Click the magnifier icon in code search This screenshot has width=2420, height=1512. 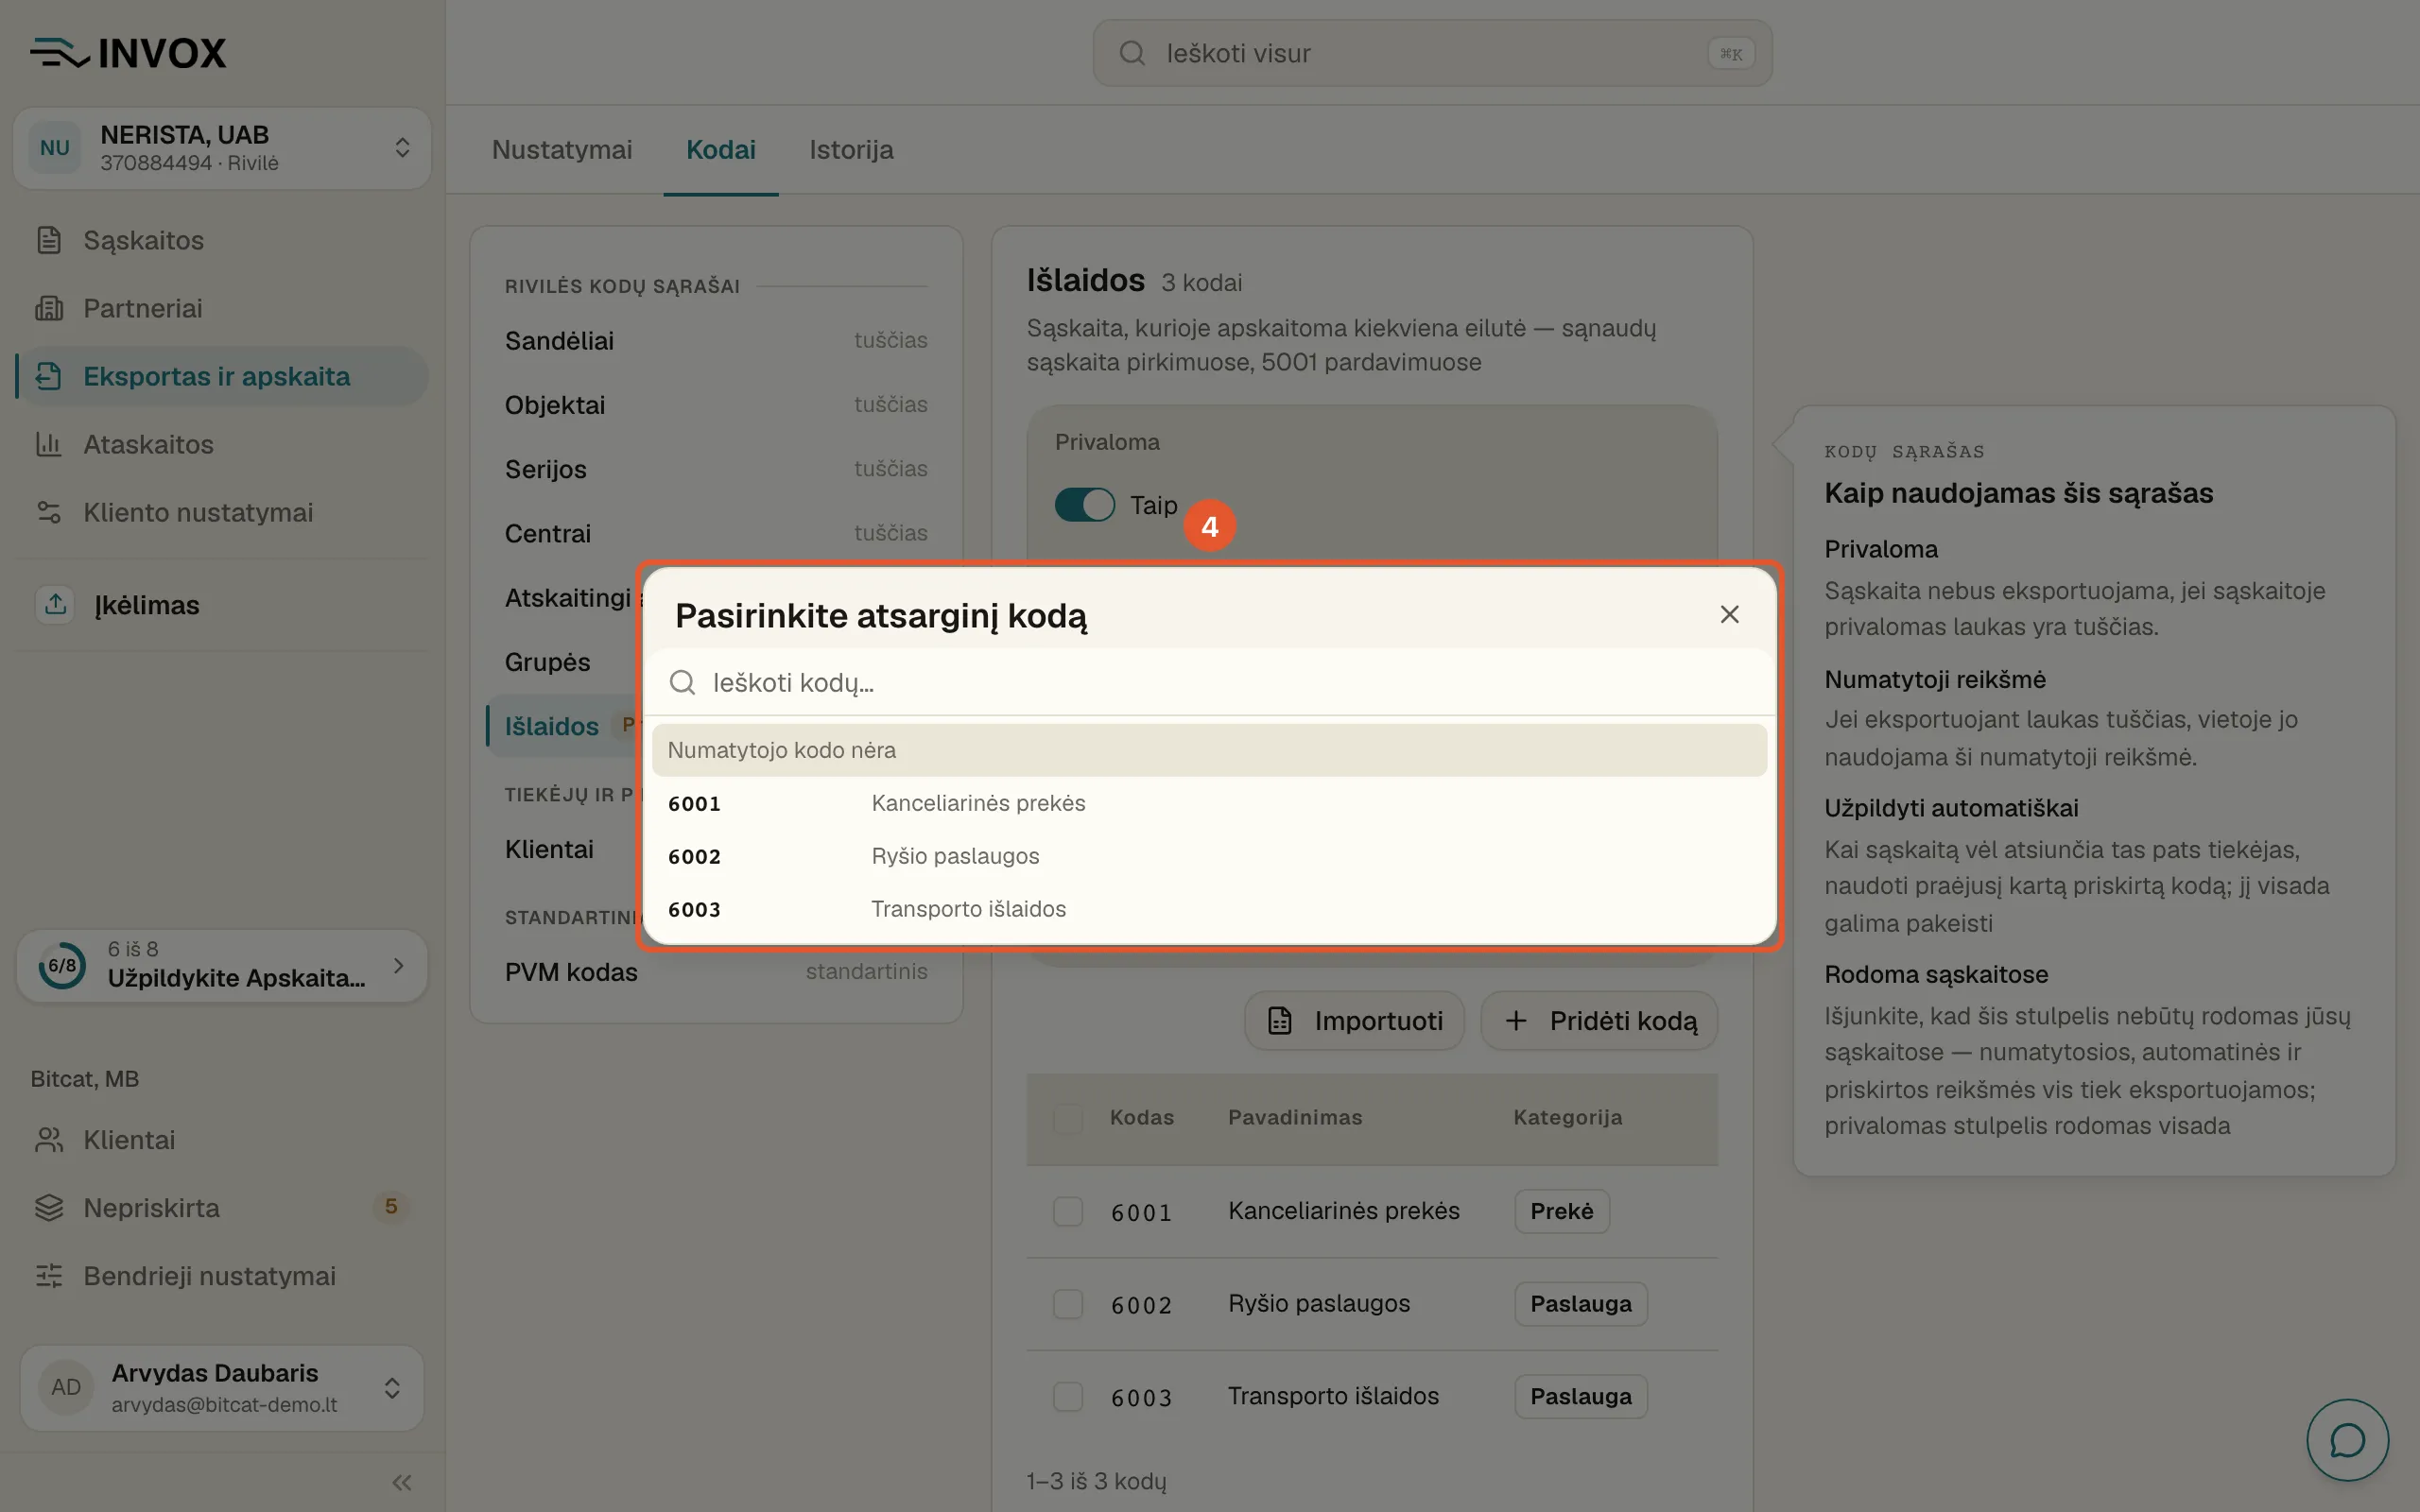point(682,682)
